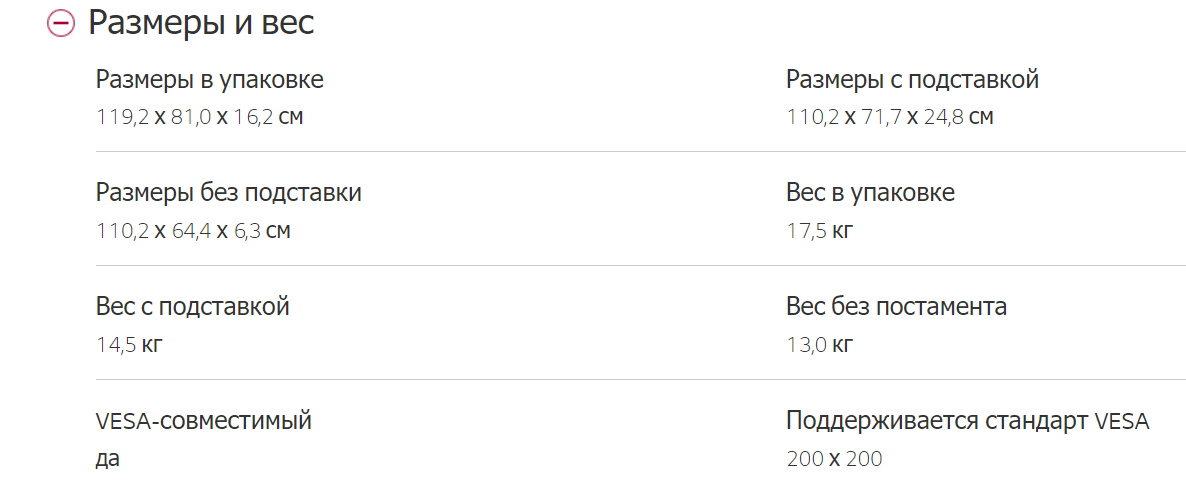
Task: Select the Размеры без подставки label
Action: (x=228, y=193)
